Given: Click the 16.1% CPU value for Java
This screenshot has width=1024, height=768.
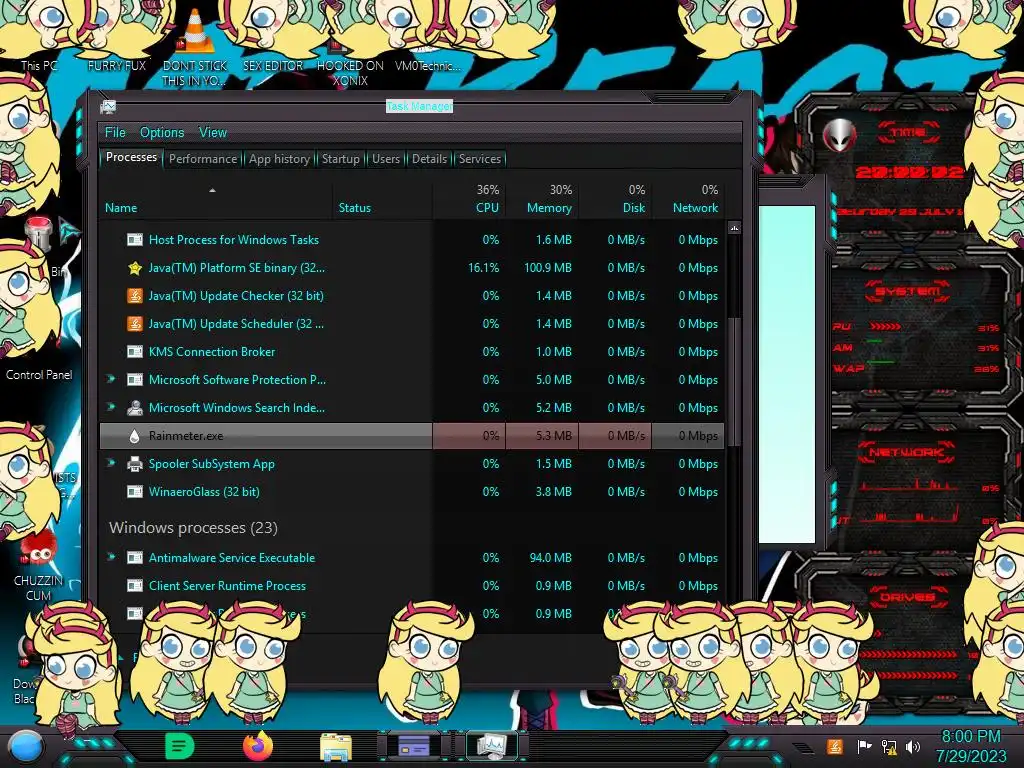Looking at the screenshot, I should tap(483, 268).
